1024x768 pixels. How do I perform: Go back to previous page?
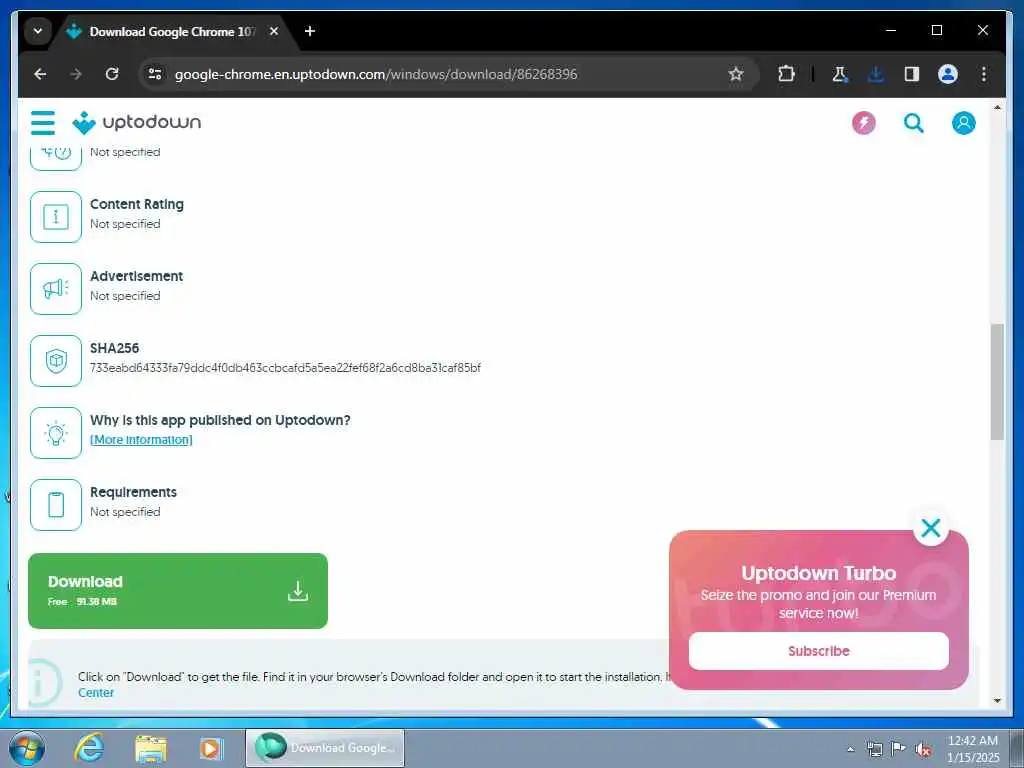click(x=40, y=74)
